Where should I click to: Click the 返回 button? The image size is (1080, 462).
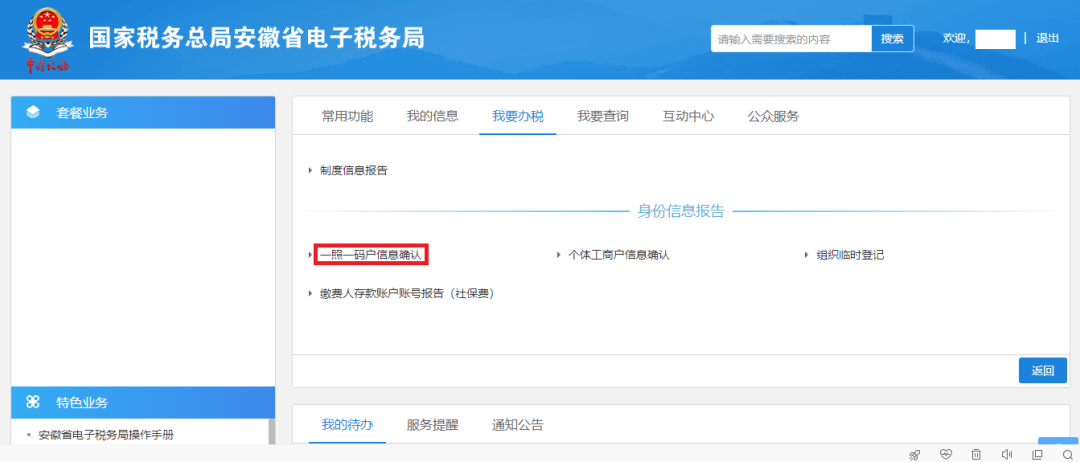(x=1043, y=370)
